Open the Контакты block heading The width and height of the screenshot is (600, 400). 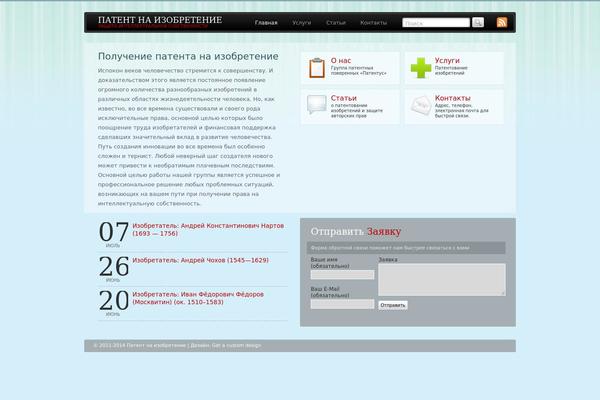pos(453,98)
